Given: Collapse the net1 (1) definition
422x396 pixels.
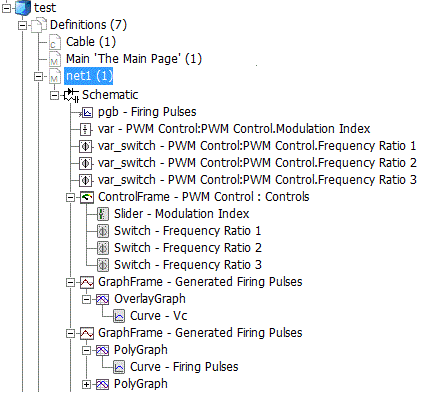Looking at the screenshot, I should click(x=39, y=76).
